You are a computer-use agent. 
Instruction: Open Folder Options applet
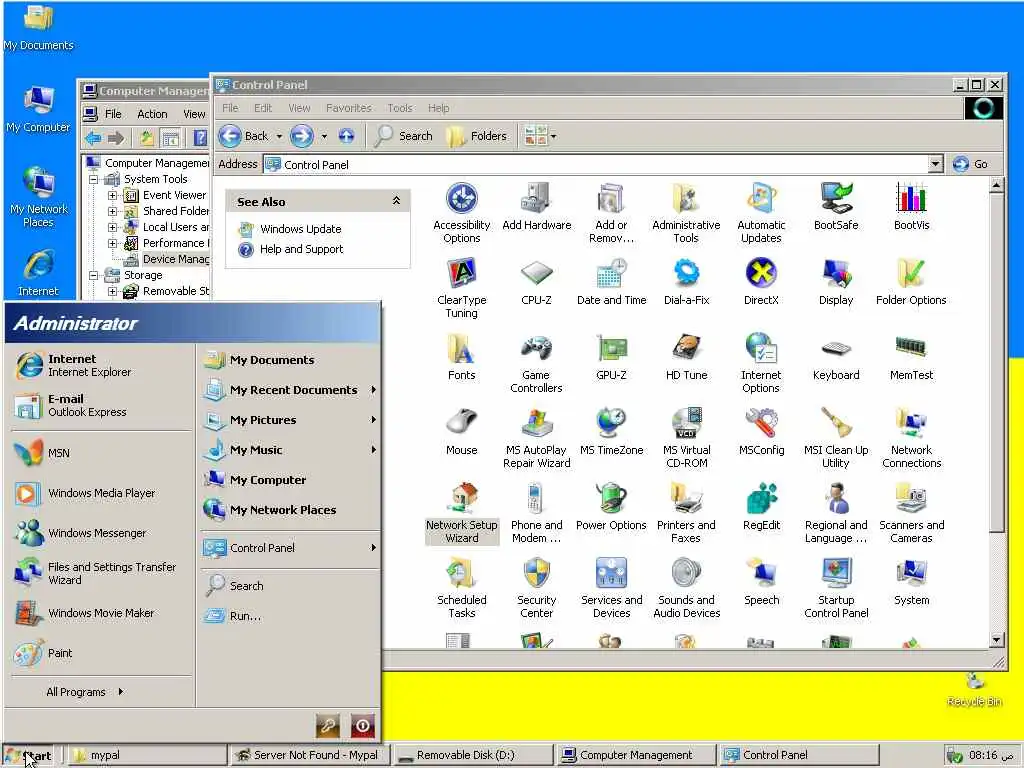pos(911,282)
